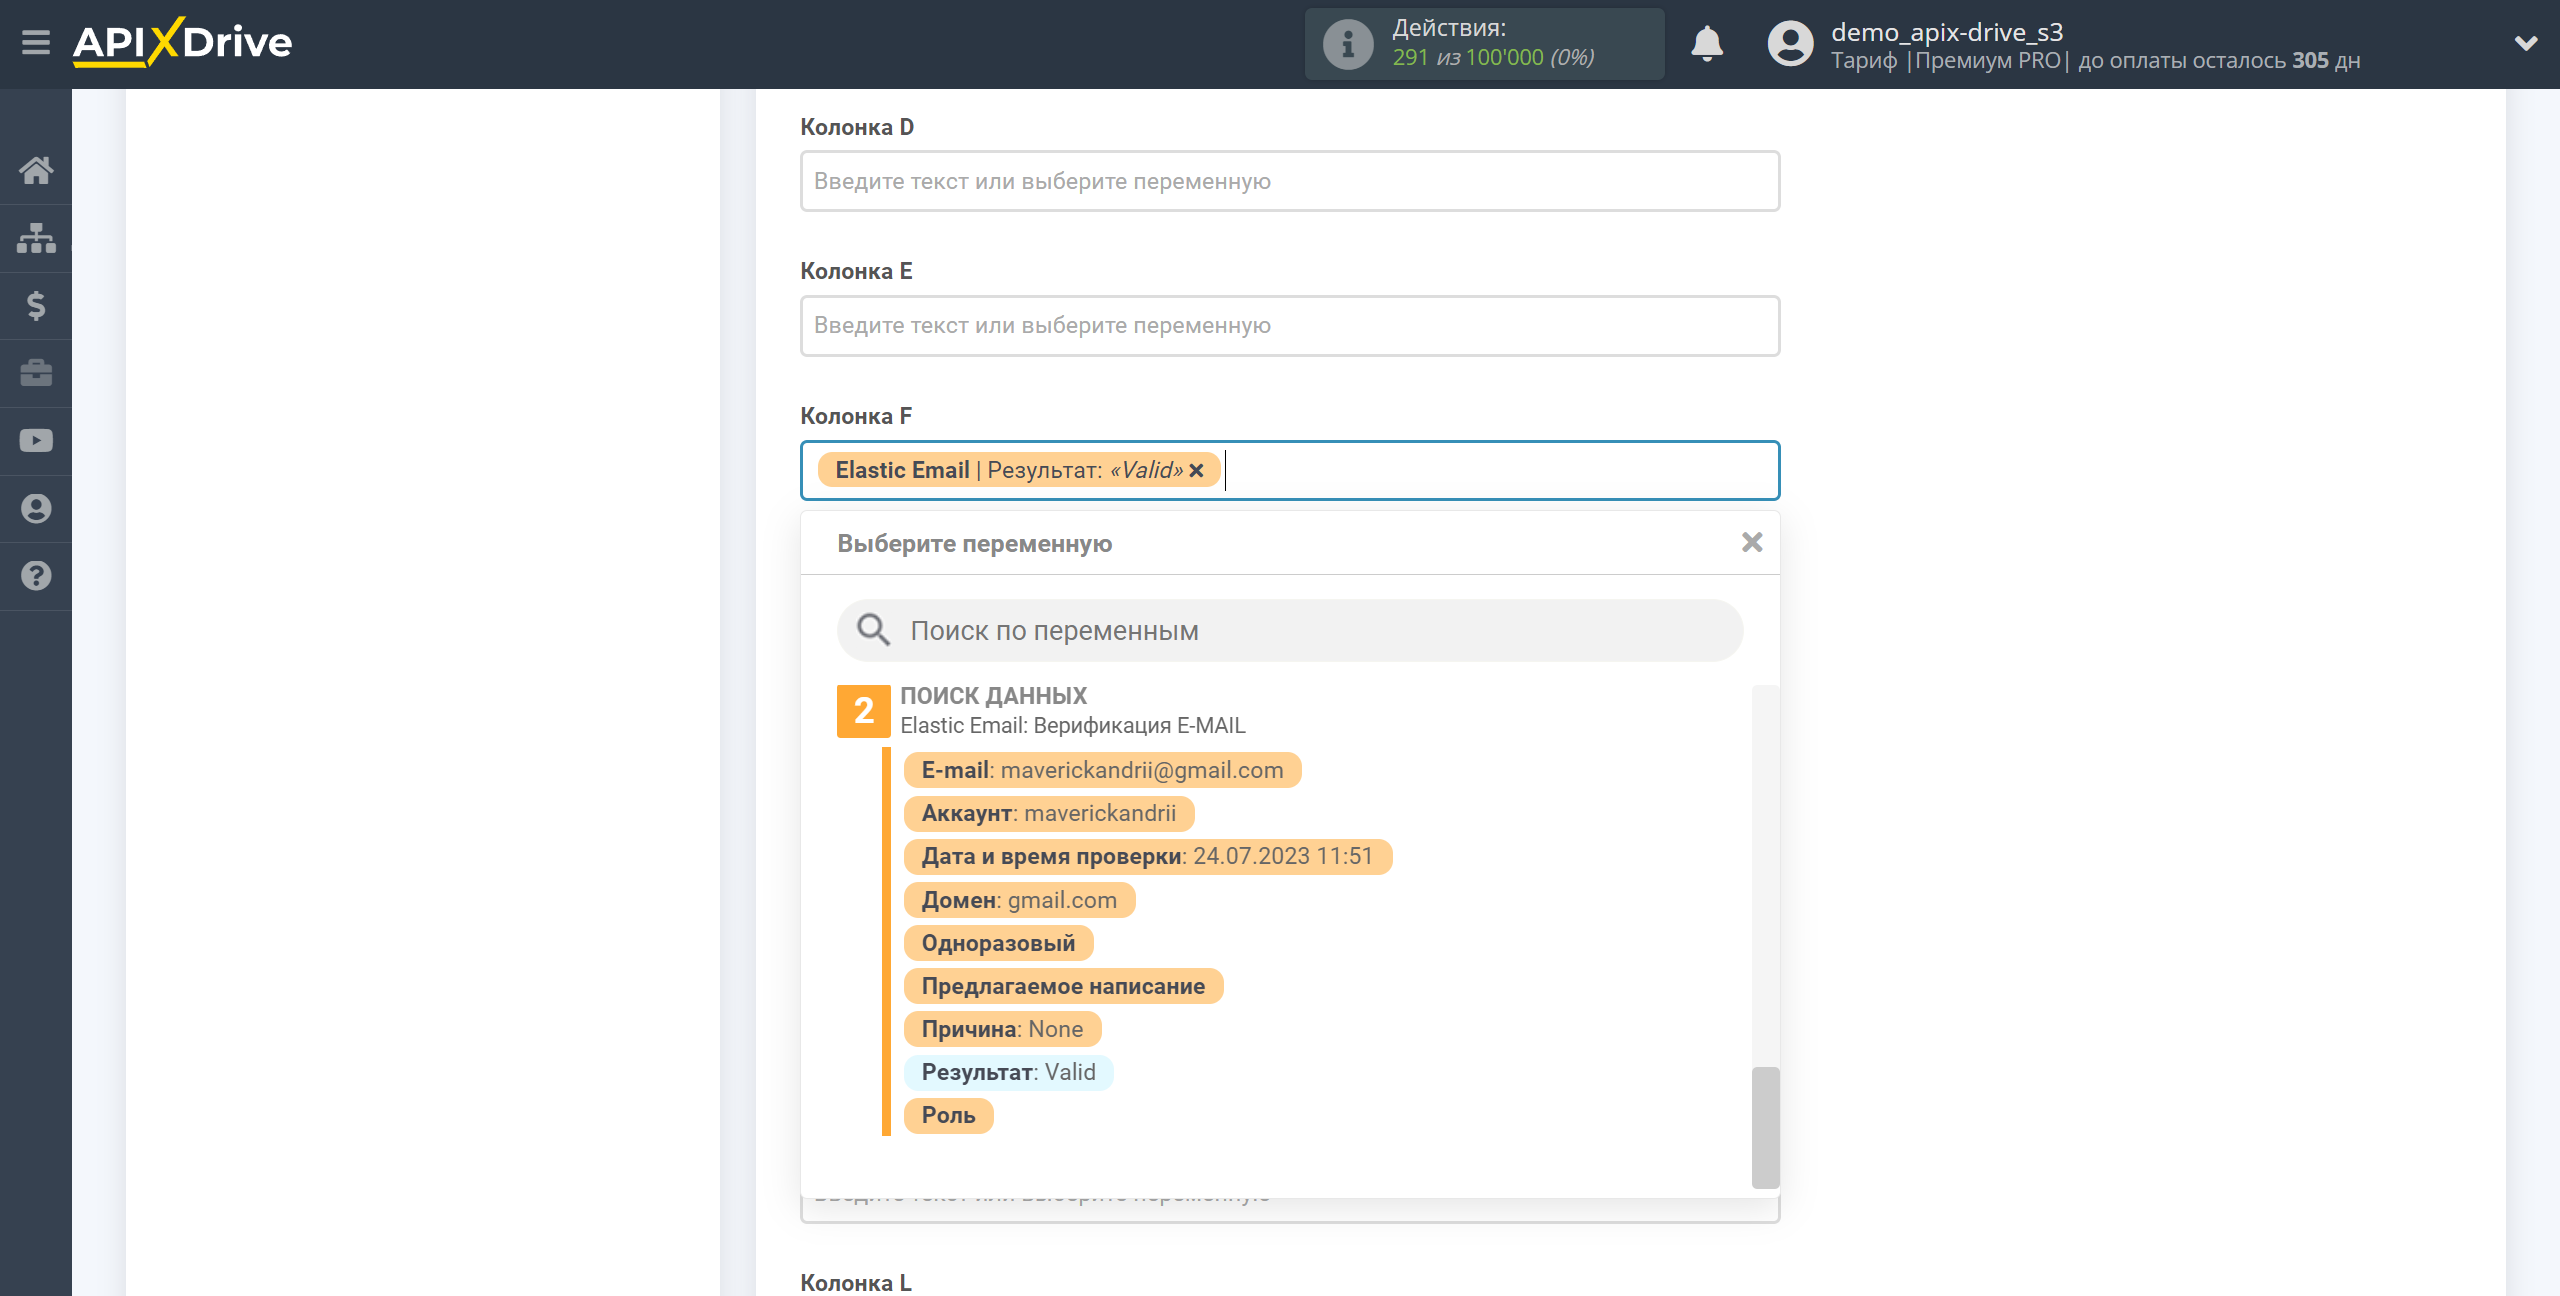Open the billing dollar sidebar icon
Image resolution: width=2560 pixels, height=1296 pixels.
pyautogui.click(x=36, y=305)
